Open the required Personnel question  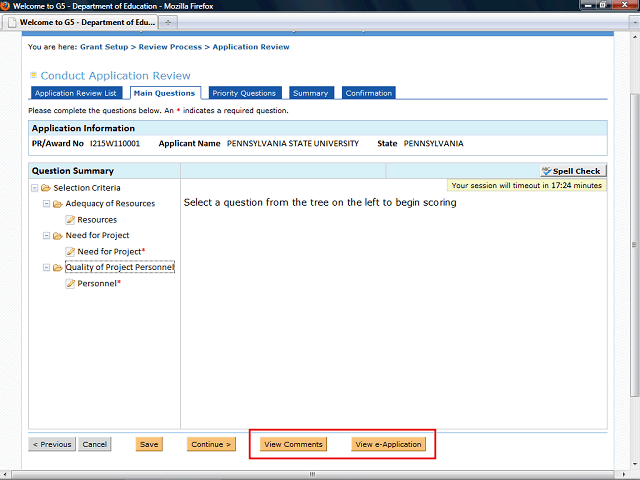tap(99, 284)
